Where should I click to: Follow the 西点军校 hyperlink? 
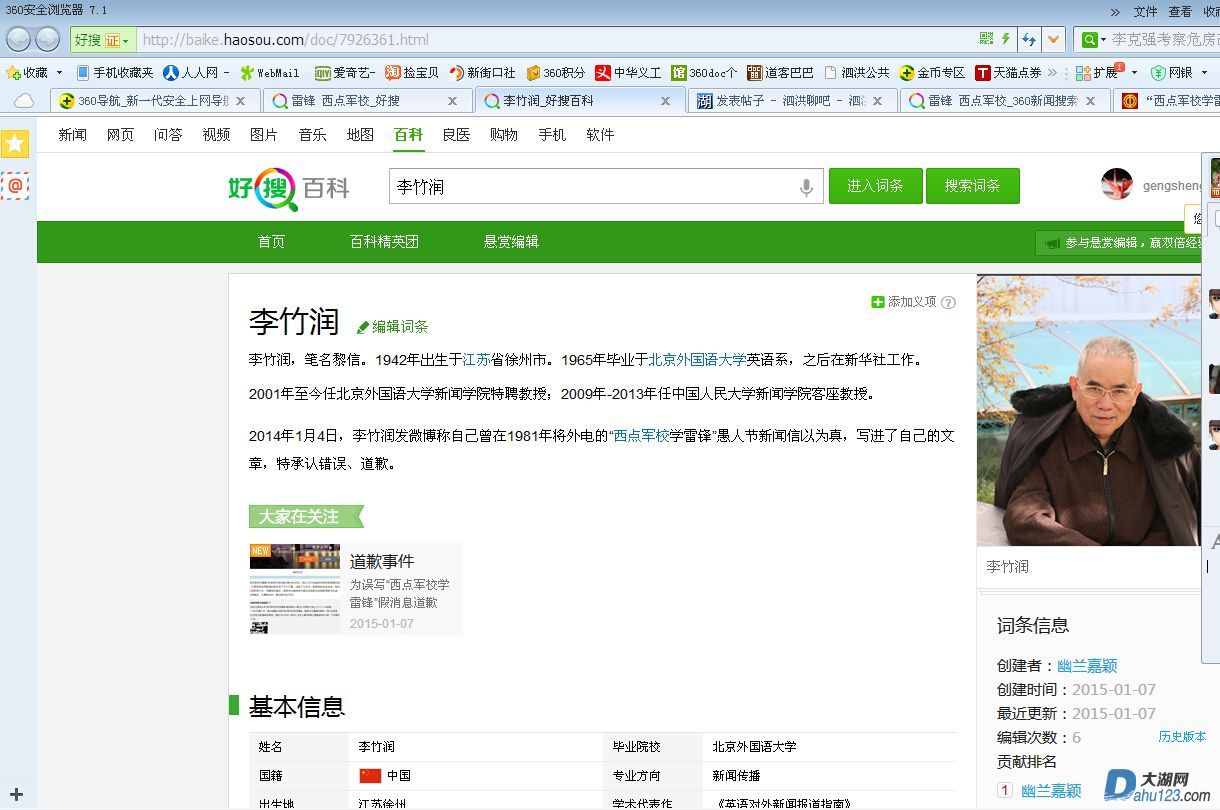(x=641, y=436)
